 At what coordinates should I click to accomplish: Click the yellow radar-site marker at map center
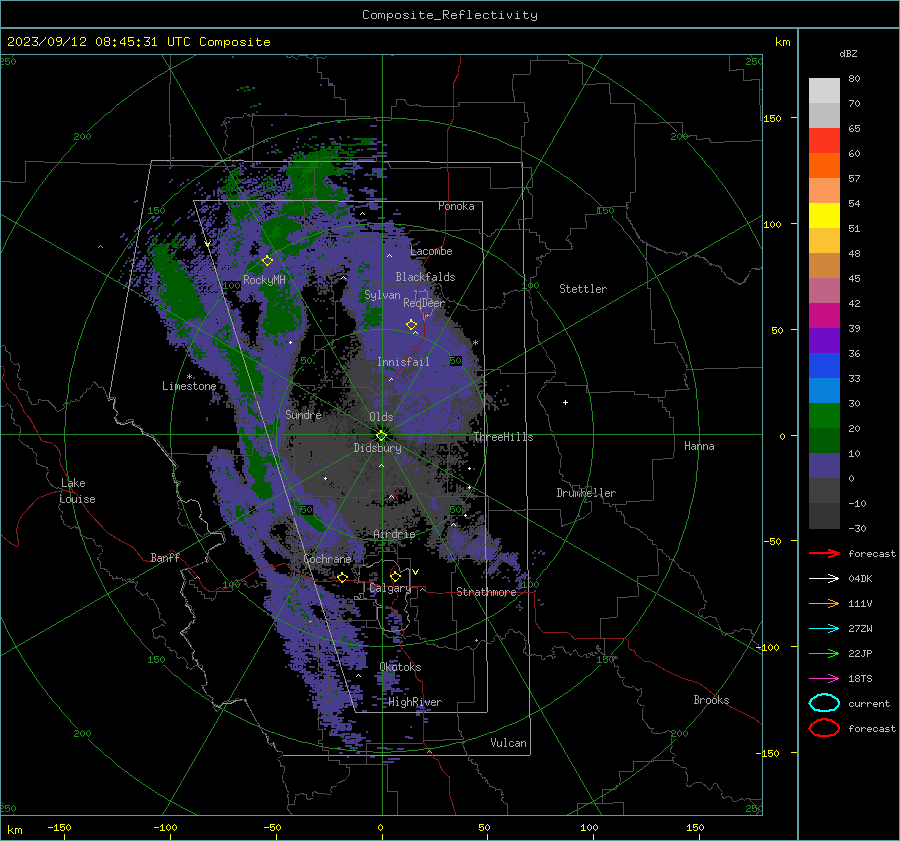pyautogui.click(x=382, y=436)
